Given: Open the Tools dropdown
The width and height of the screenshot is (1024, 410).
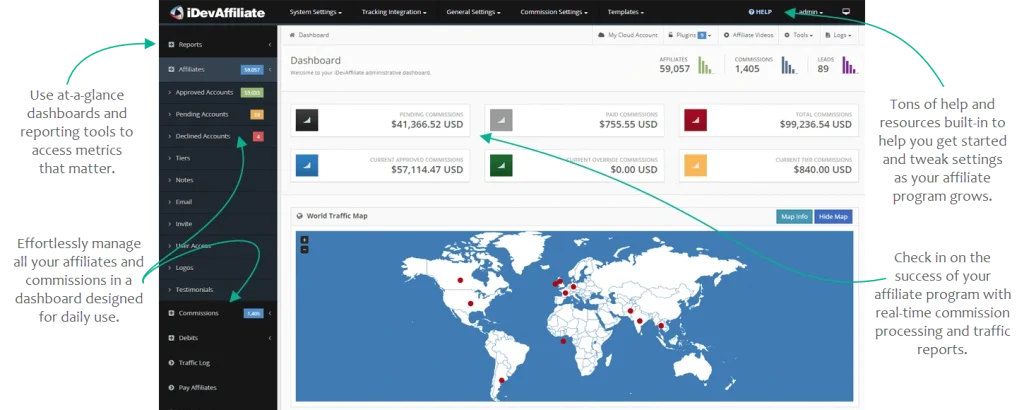Looking at the screenshot, I should coord(799,35).
